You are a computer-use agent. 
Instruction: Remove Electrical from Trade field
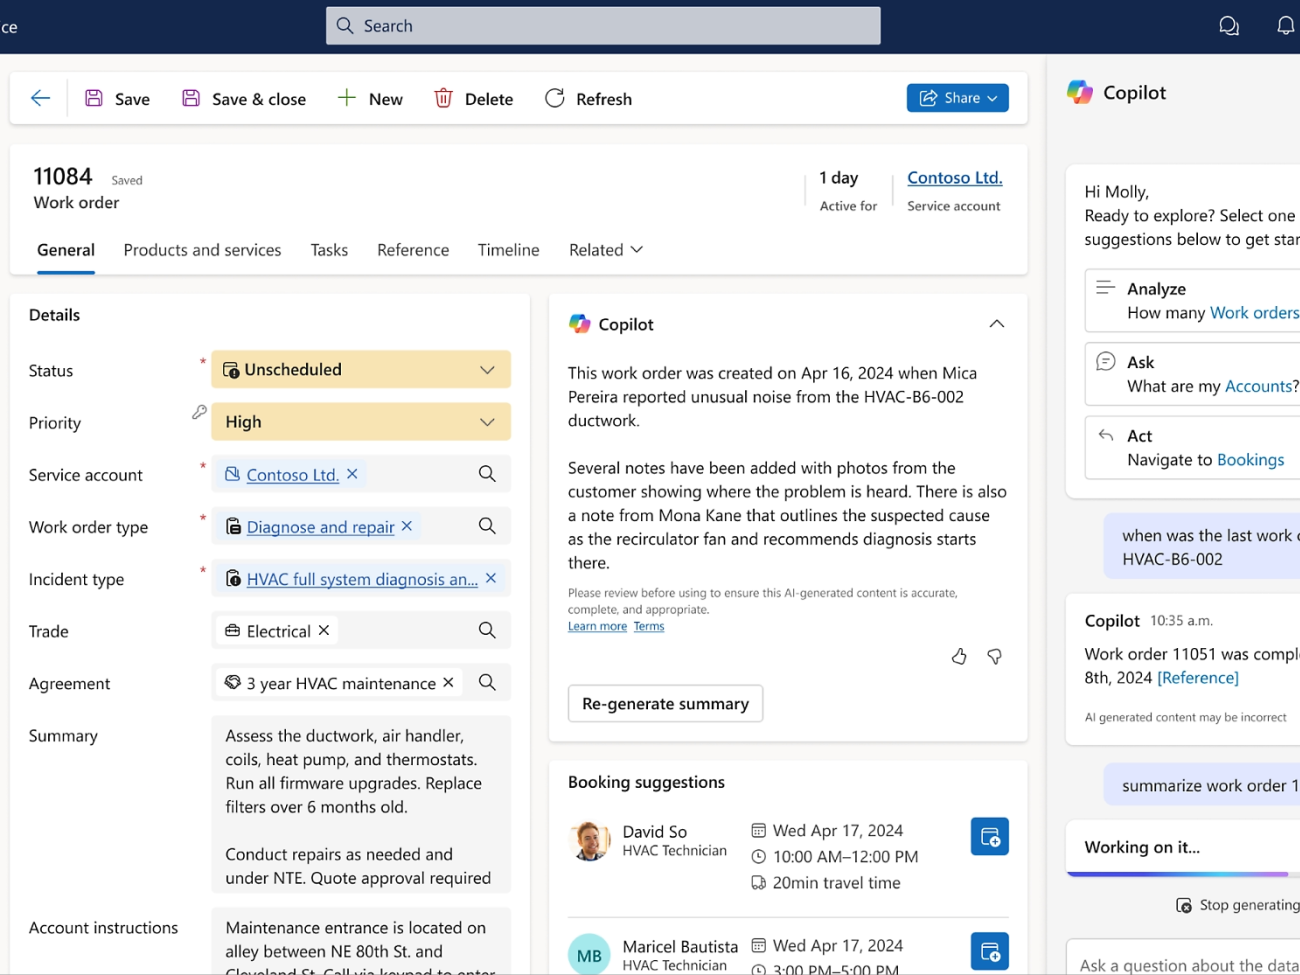(x=324, y=630)
